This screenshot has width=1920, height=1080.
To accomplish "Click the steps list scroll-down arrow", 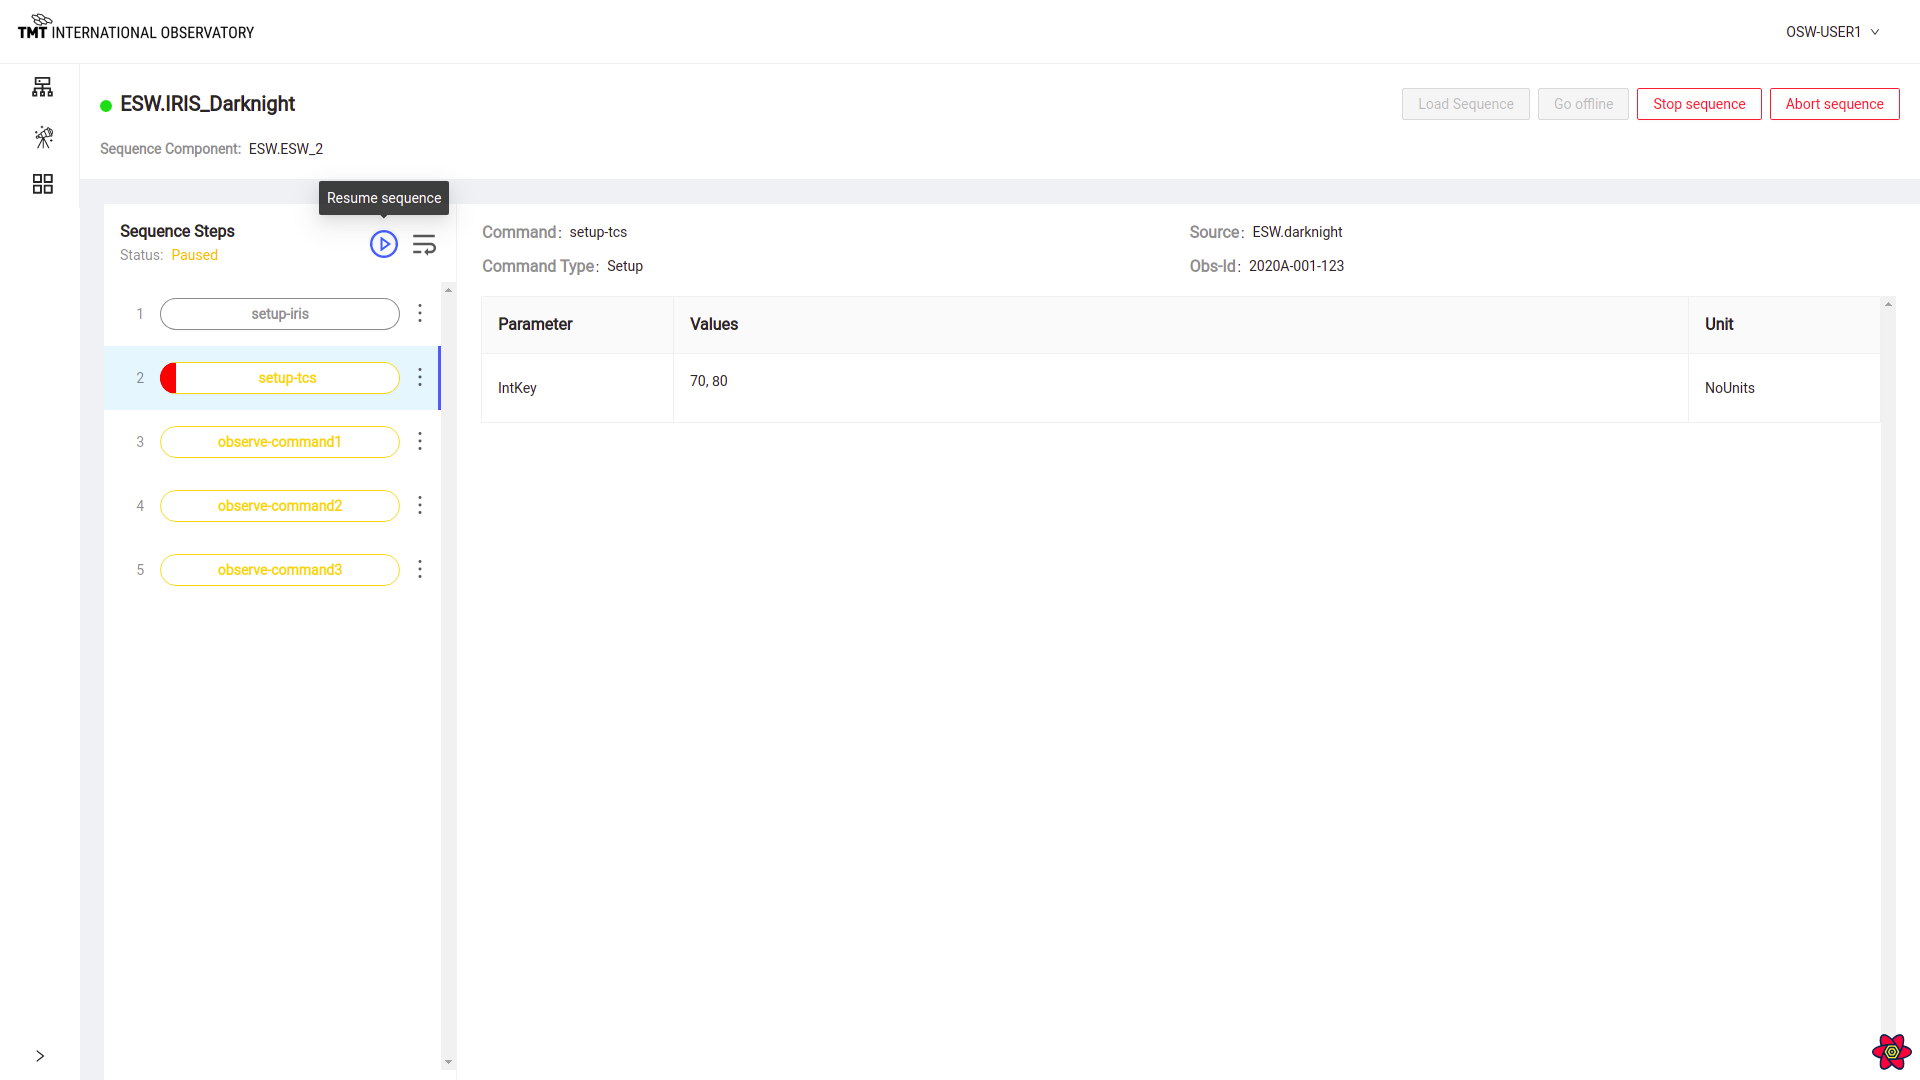I will 448,1062.
